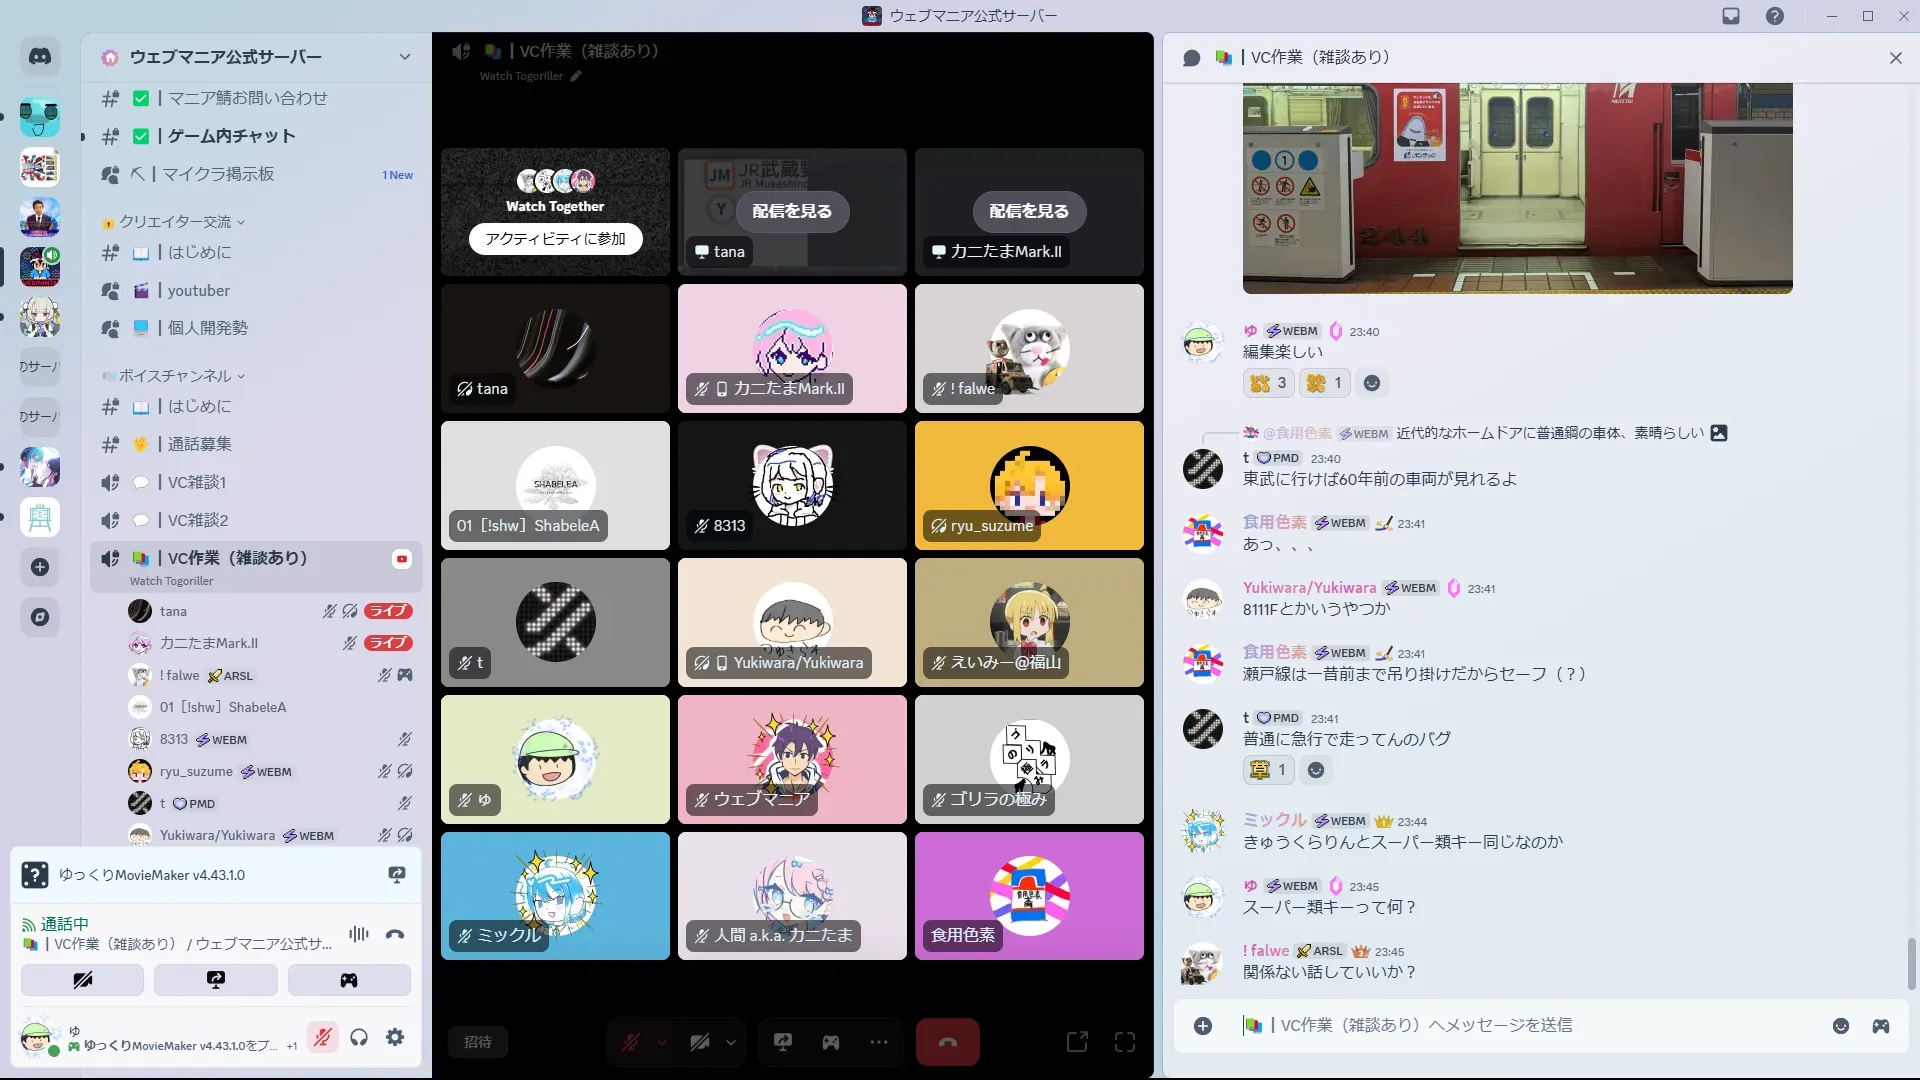Image resolution: width=1920 pixels, height=1080 pixels.
Task: Click Add a Server plus icon
Action: (x=40, y=567)
